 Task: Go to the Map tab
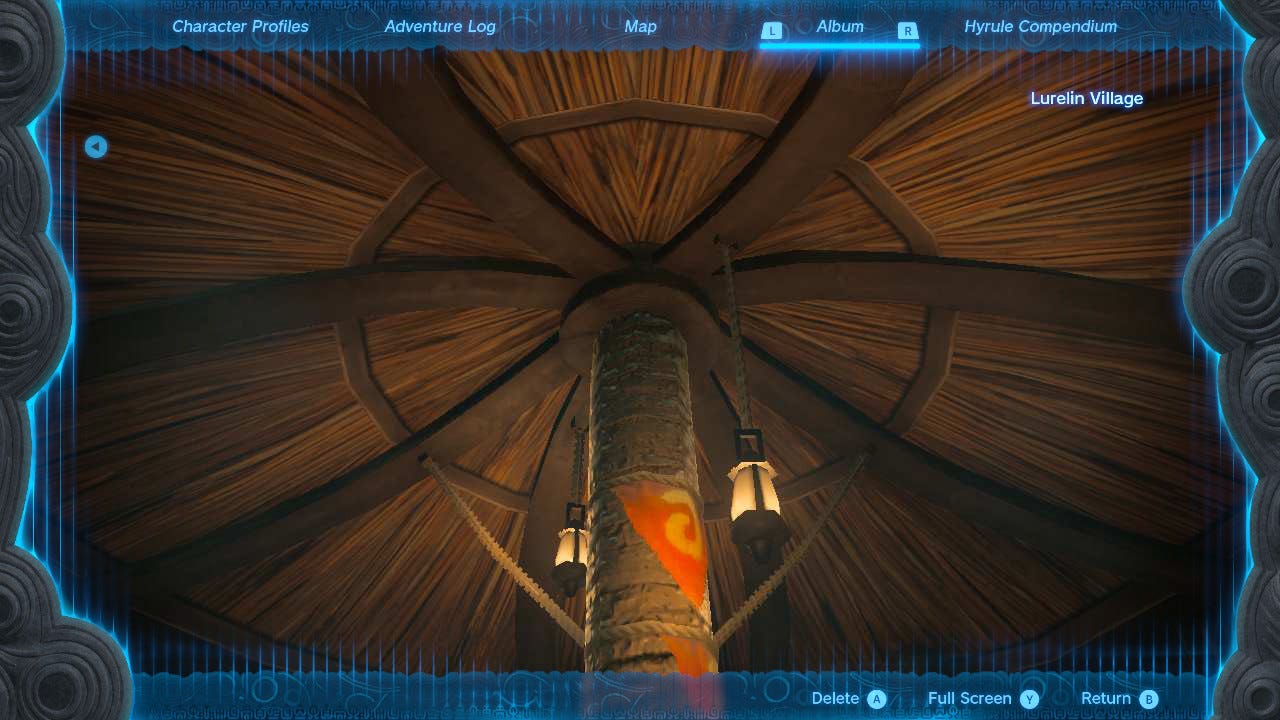(x=640, y=27)
